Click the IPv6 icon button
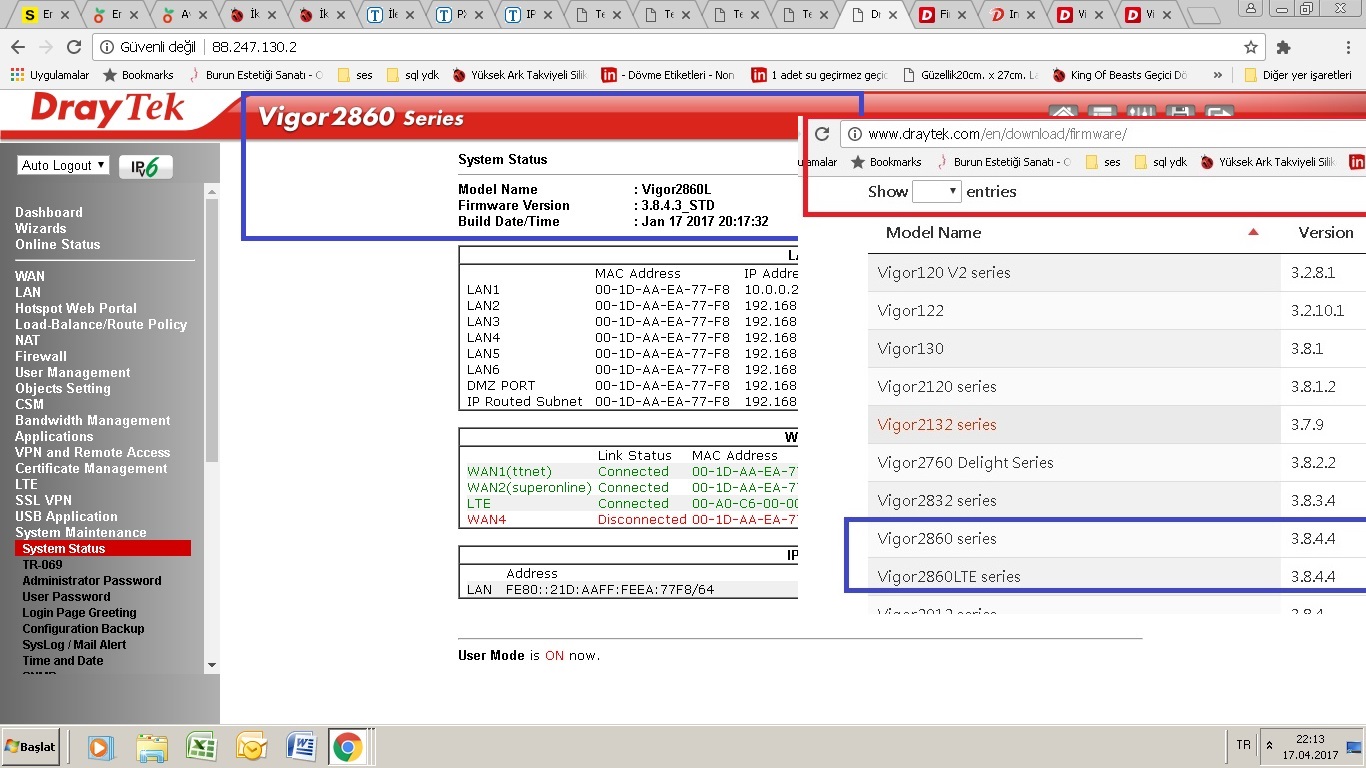The width and height of the screenshot is (1366, 768). (x=145, y=167)
